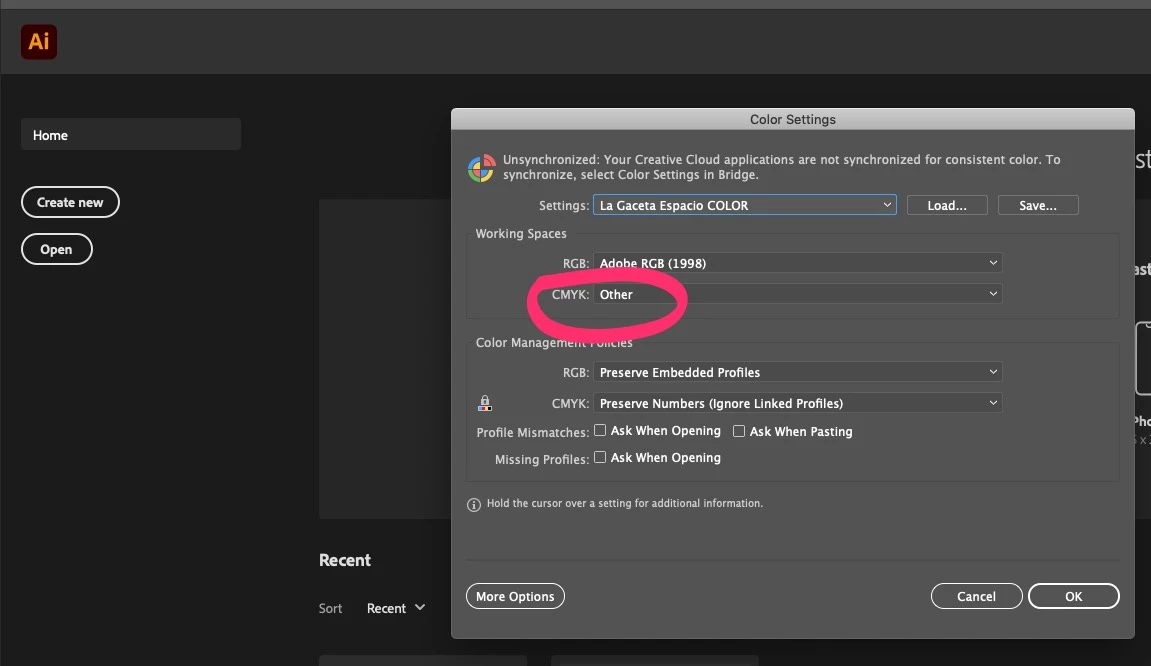The image size is (1151, 666).
Task: Open RGB color management policy dropdown
Action: (797, 372)
